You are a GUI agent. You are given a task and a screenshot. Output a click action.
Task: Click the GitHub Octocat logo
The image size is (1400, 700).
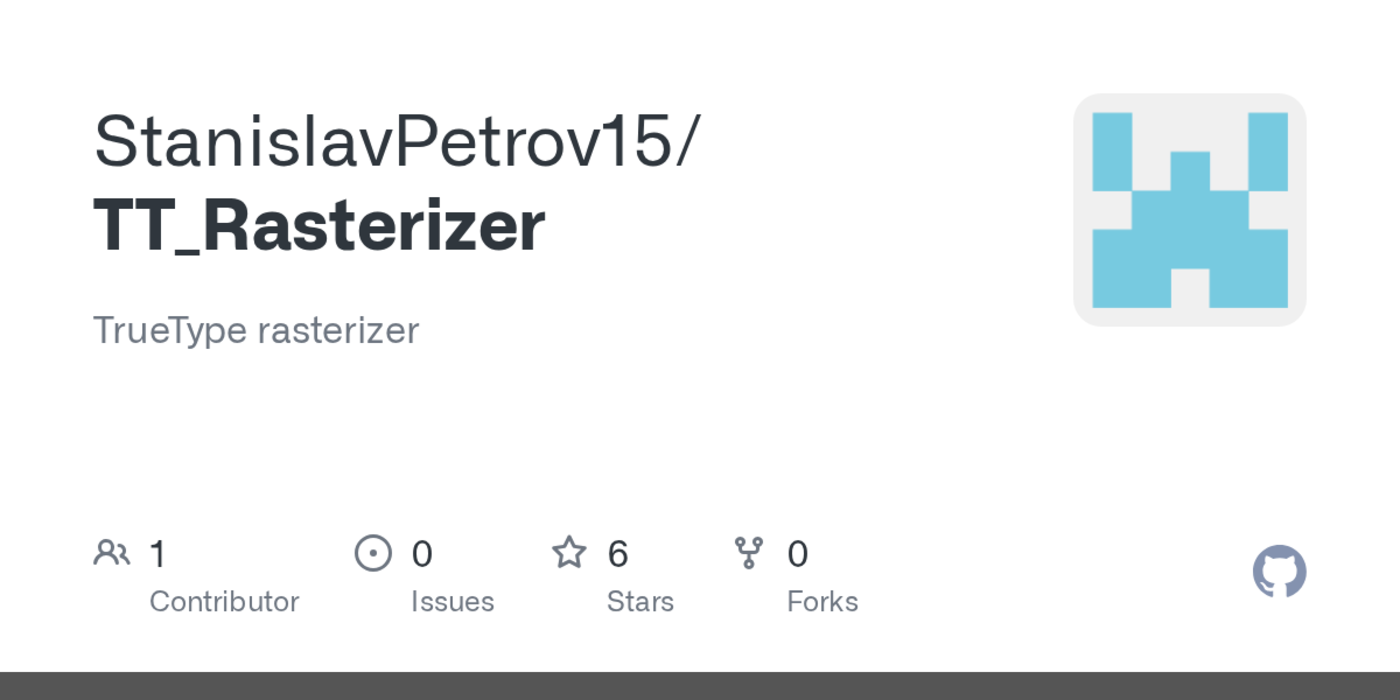(1279, 571)
